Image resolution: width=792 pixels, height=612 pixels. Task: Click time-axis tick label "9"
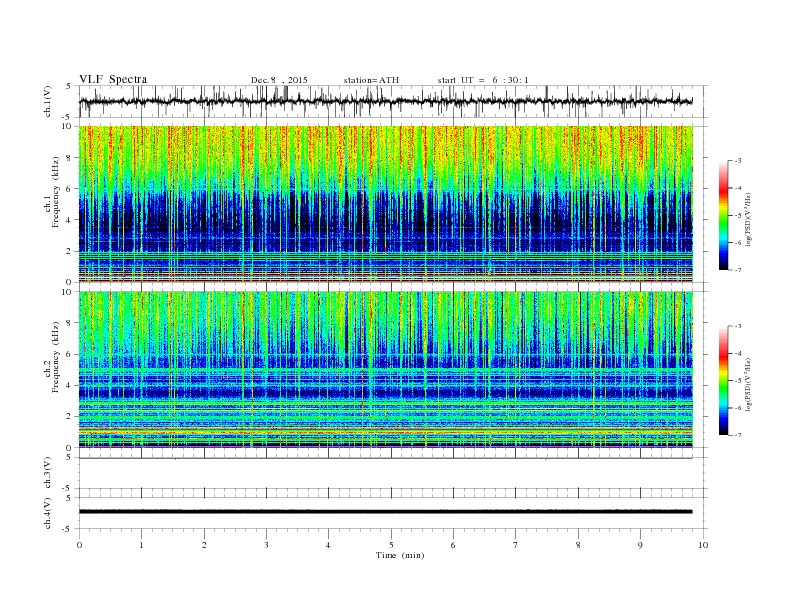[x=640, y=545]
